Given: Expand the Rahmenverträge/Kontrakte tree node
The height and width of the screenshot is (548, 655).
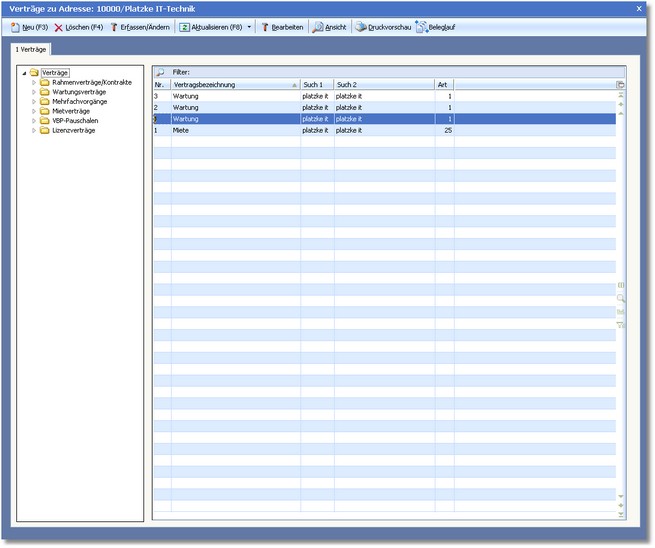Looking at the screenshot, I should (x=34, y=82).
